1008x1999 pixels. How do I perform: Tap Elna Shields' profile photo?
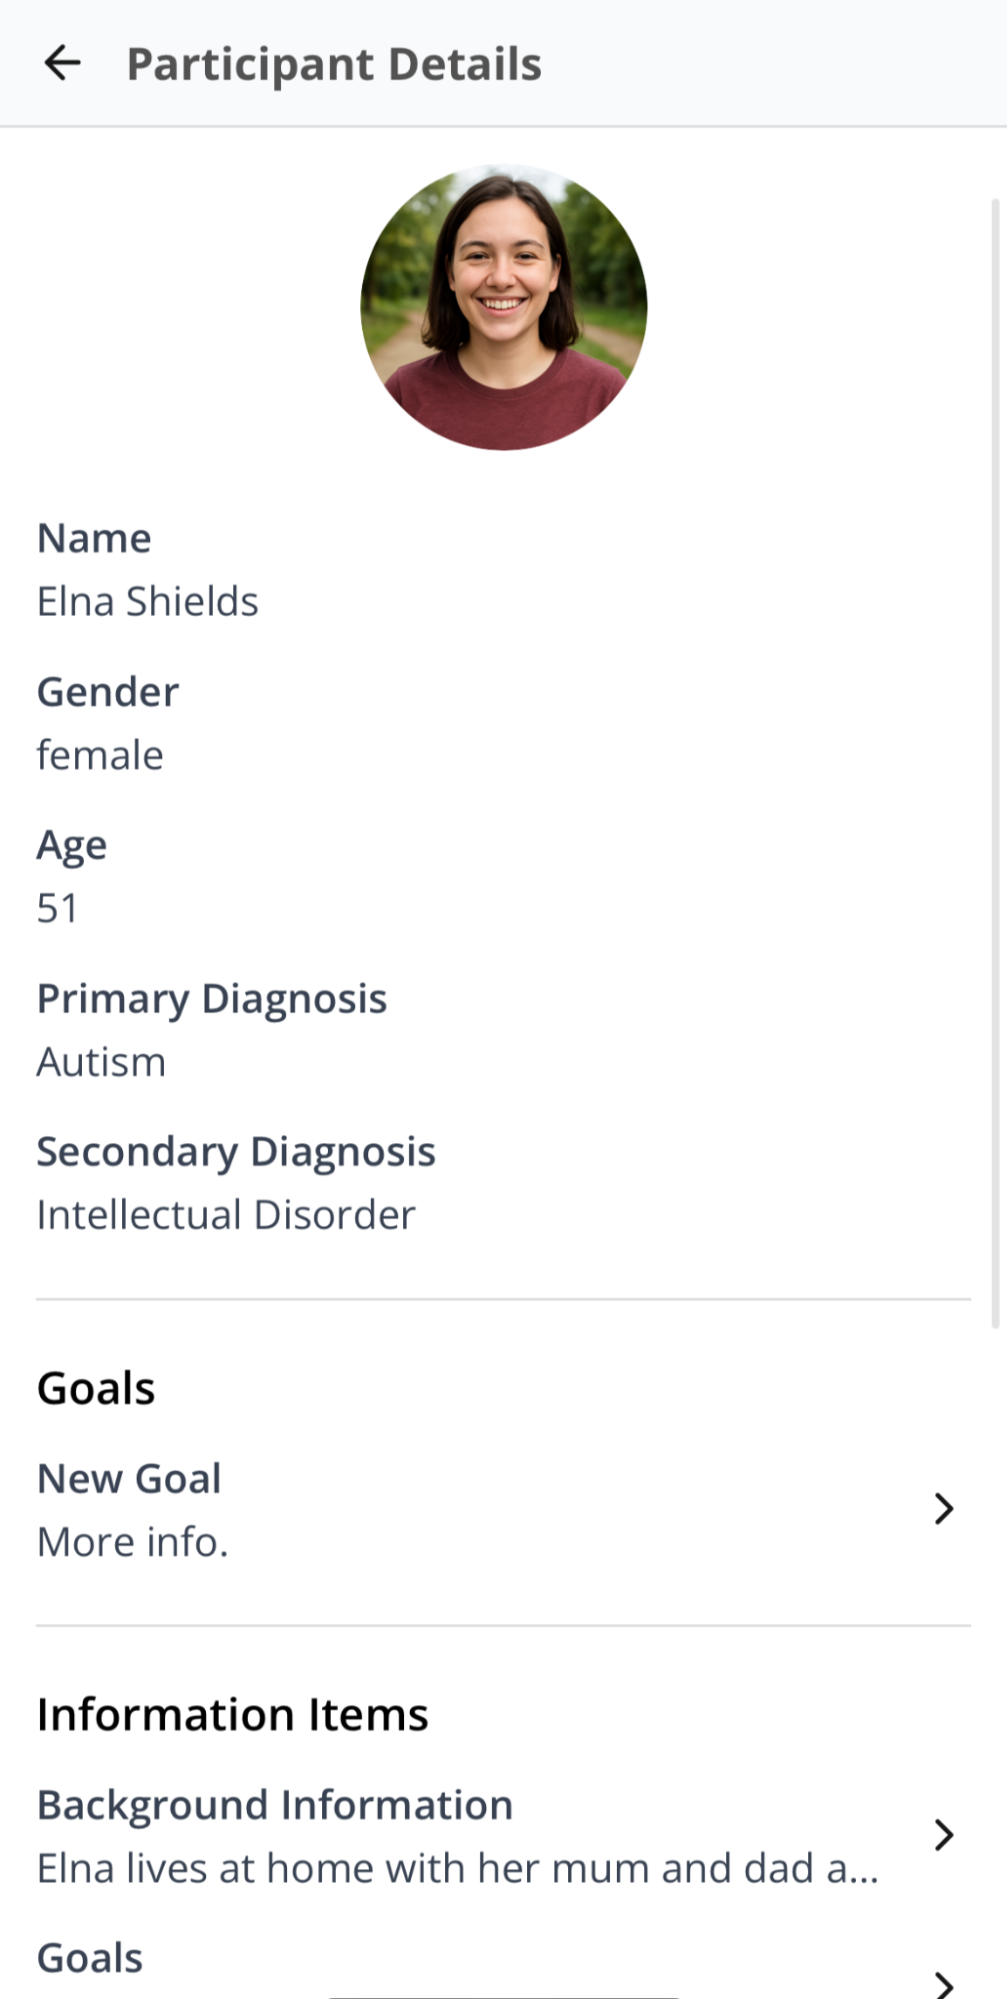[503, 307]
